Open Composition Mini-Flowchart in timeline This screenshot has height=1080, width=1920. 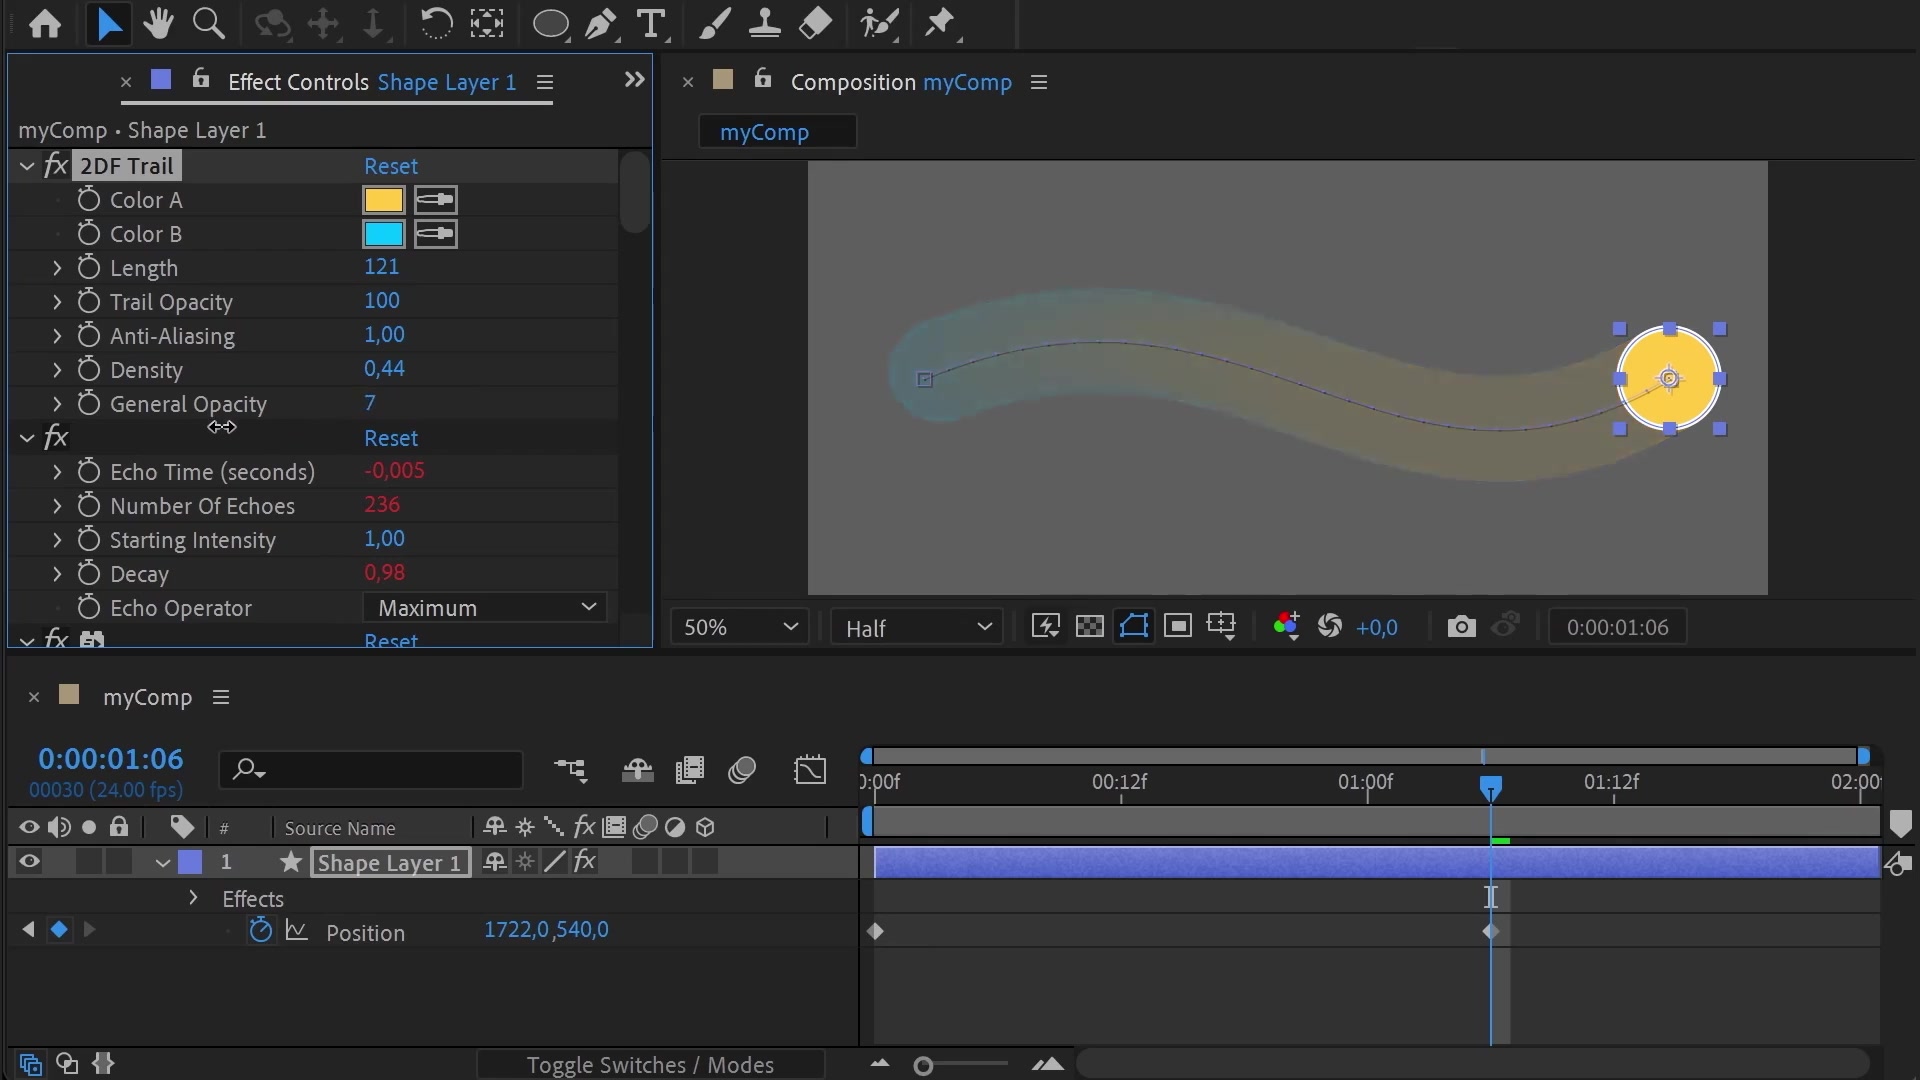coord(571,770)
